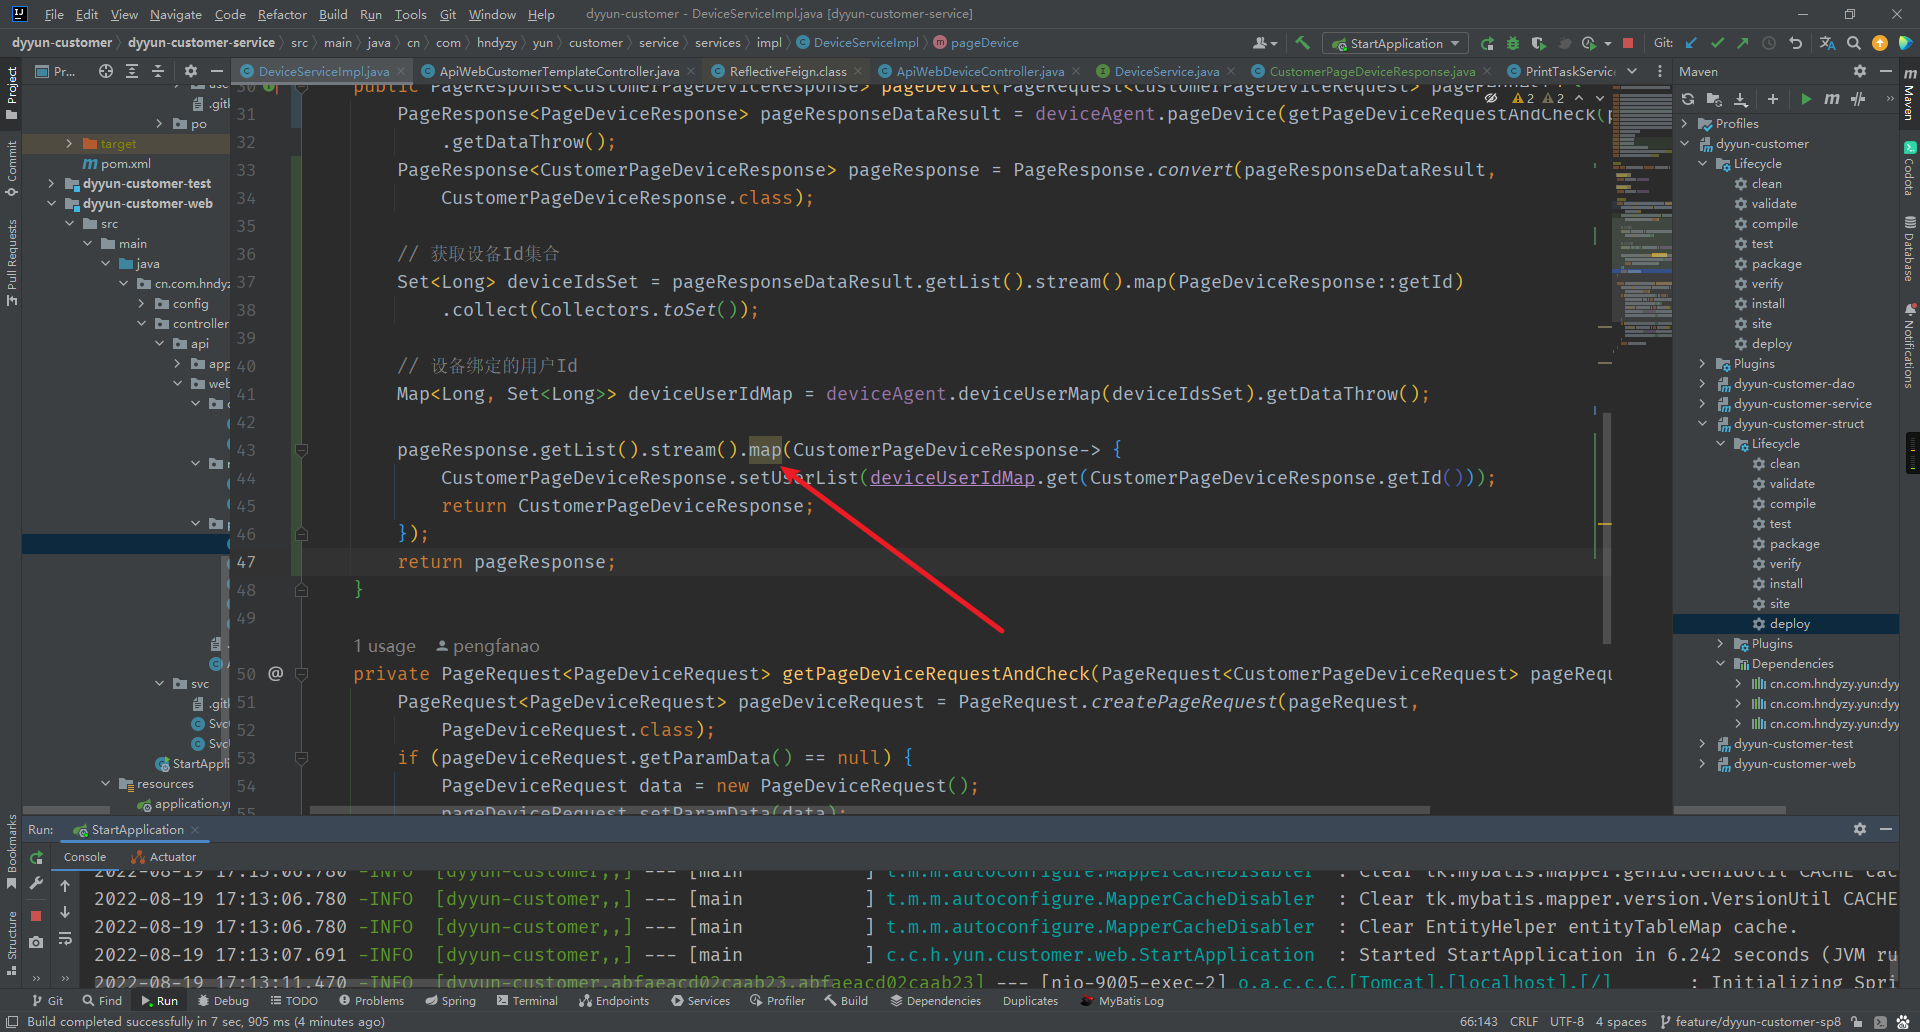Click Execute Maven Goal icon

[1831, 99]
